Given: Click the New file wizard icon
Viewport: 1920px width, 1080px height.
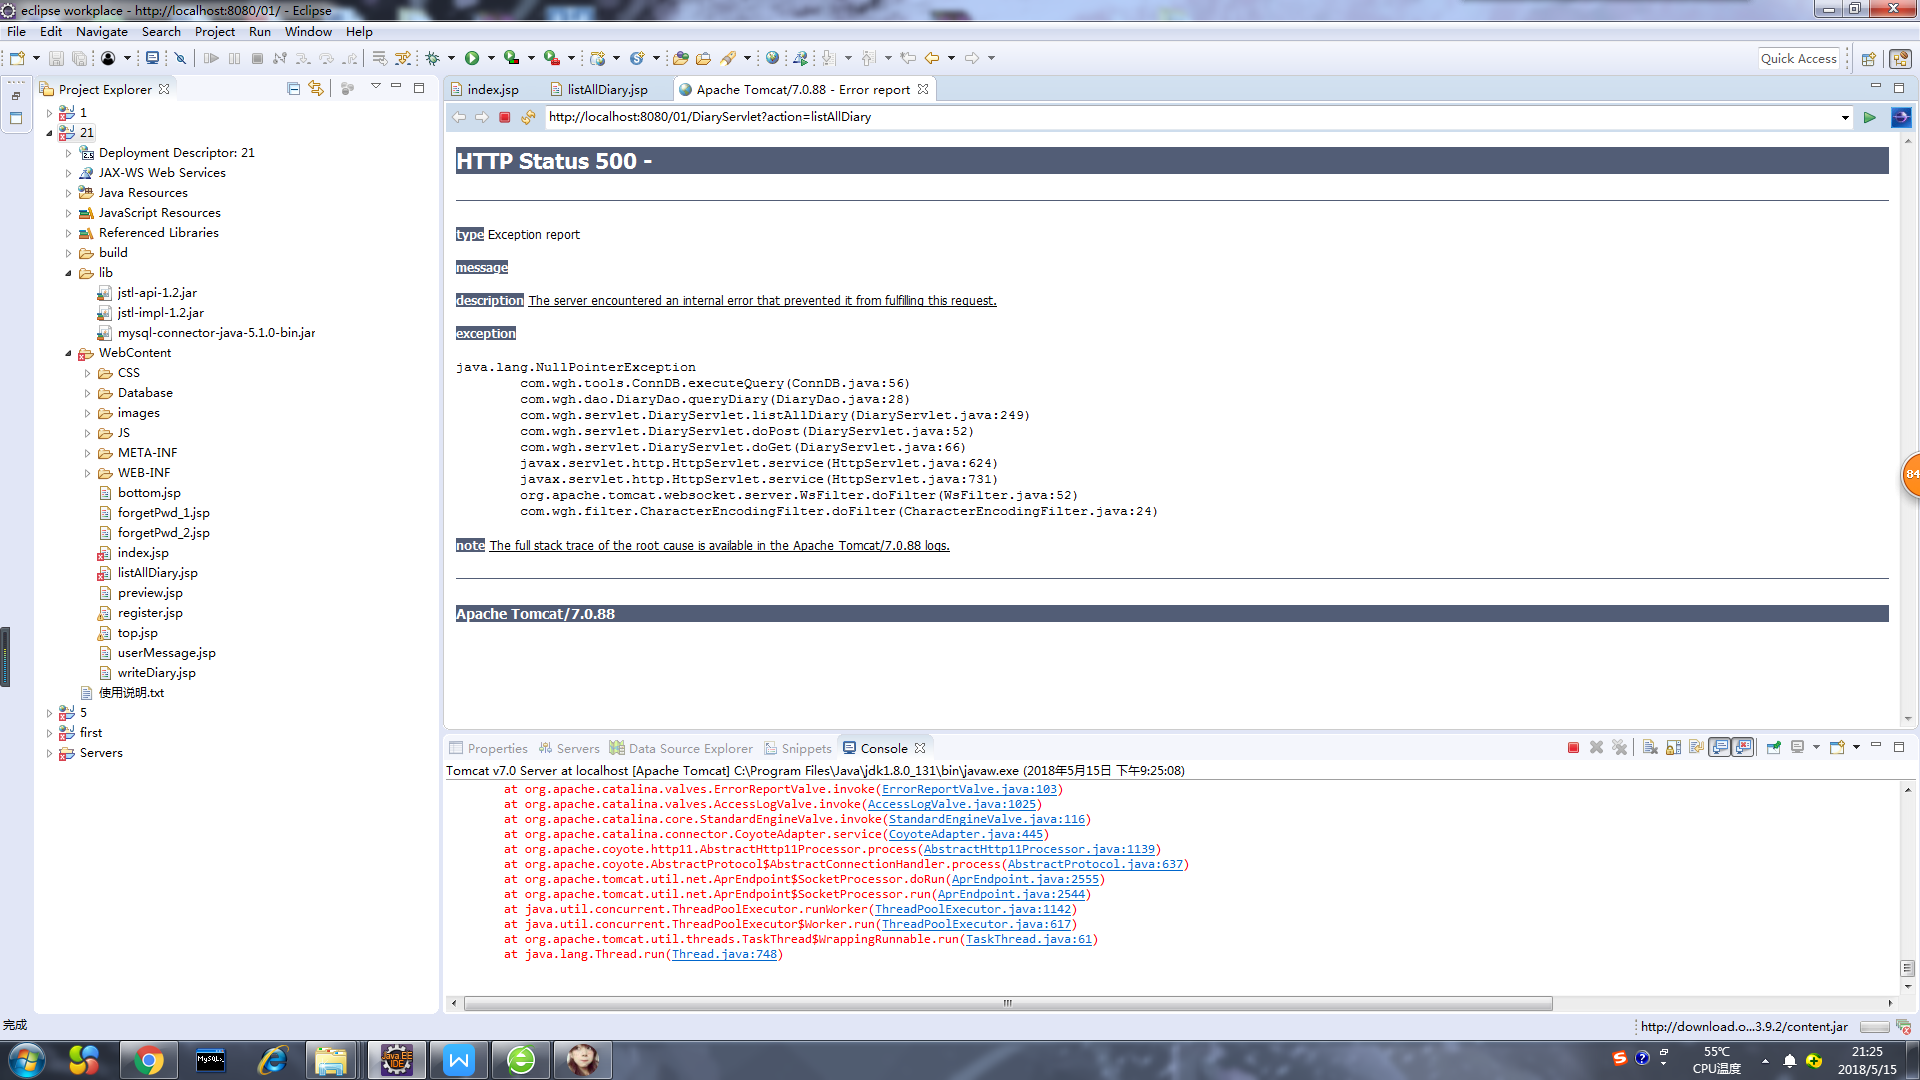Looking at the screenshot, I should (x=17, y=58).
